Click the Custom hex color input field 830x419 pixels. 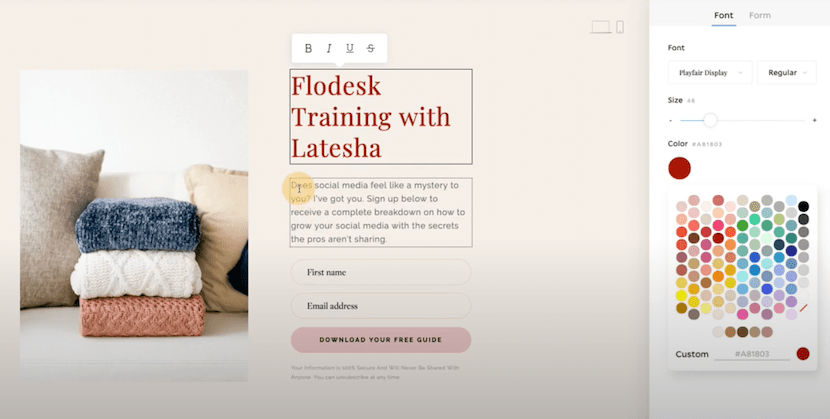(750, 354)
